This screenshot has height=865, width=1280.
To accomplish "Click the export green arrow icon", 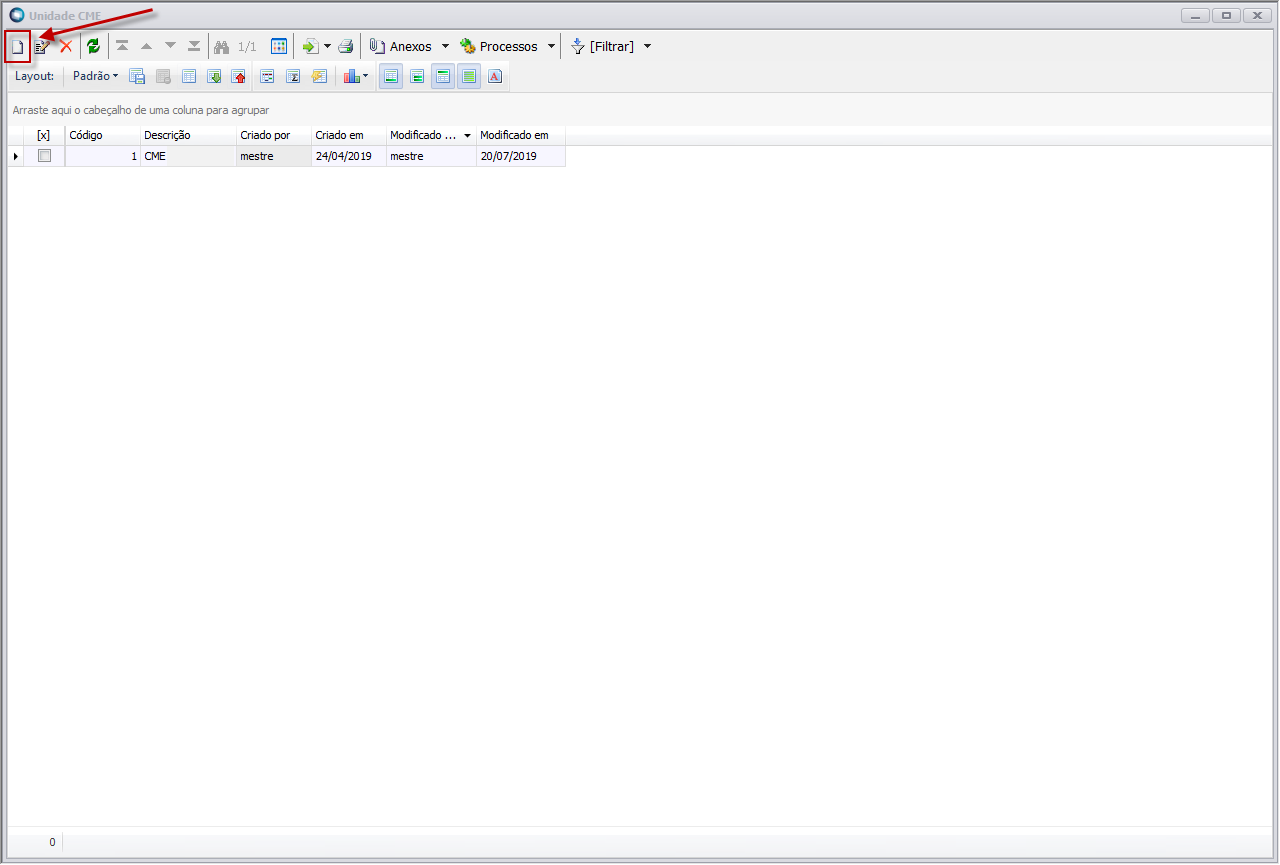I will click(310, 47).
